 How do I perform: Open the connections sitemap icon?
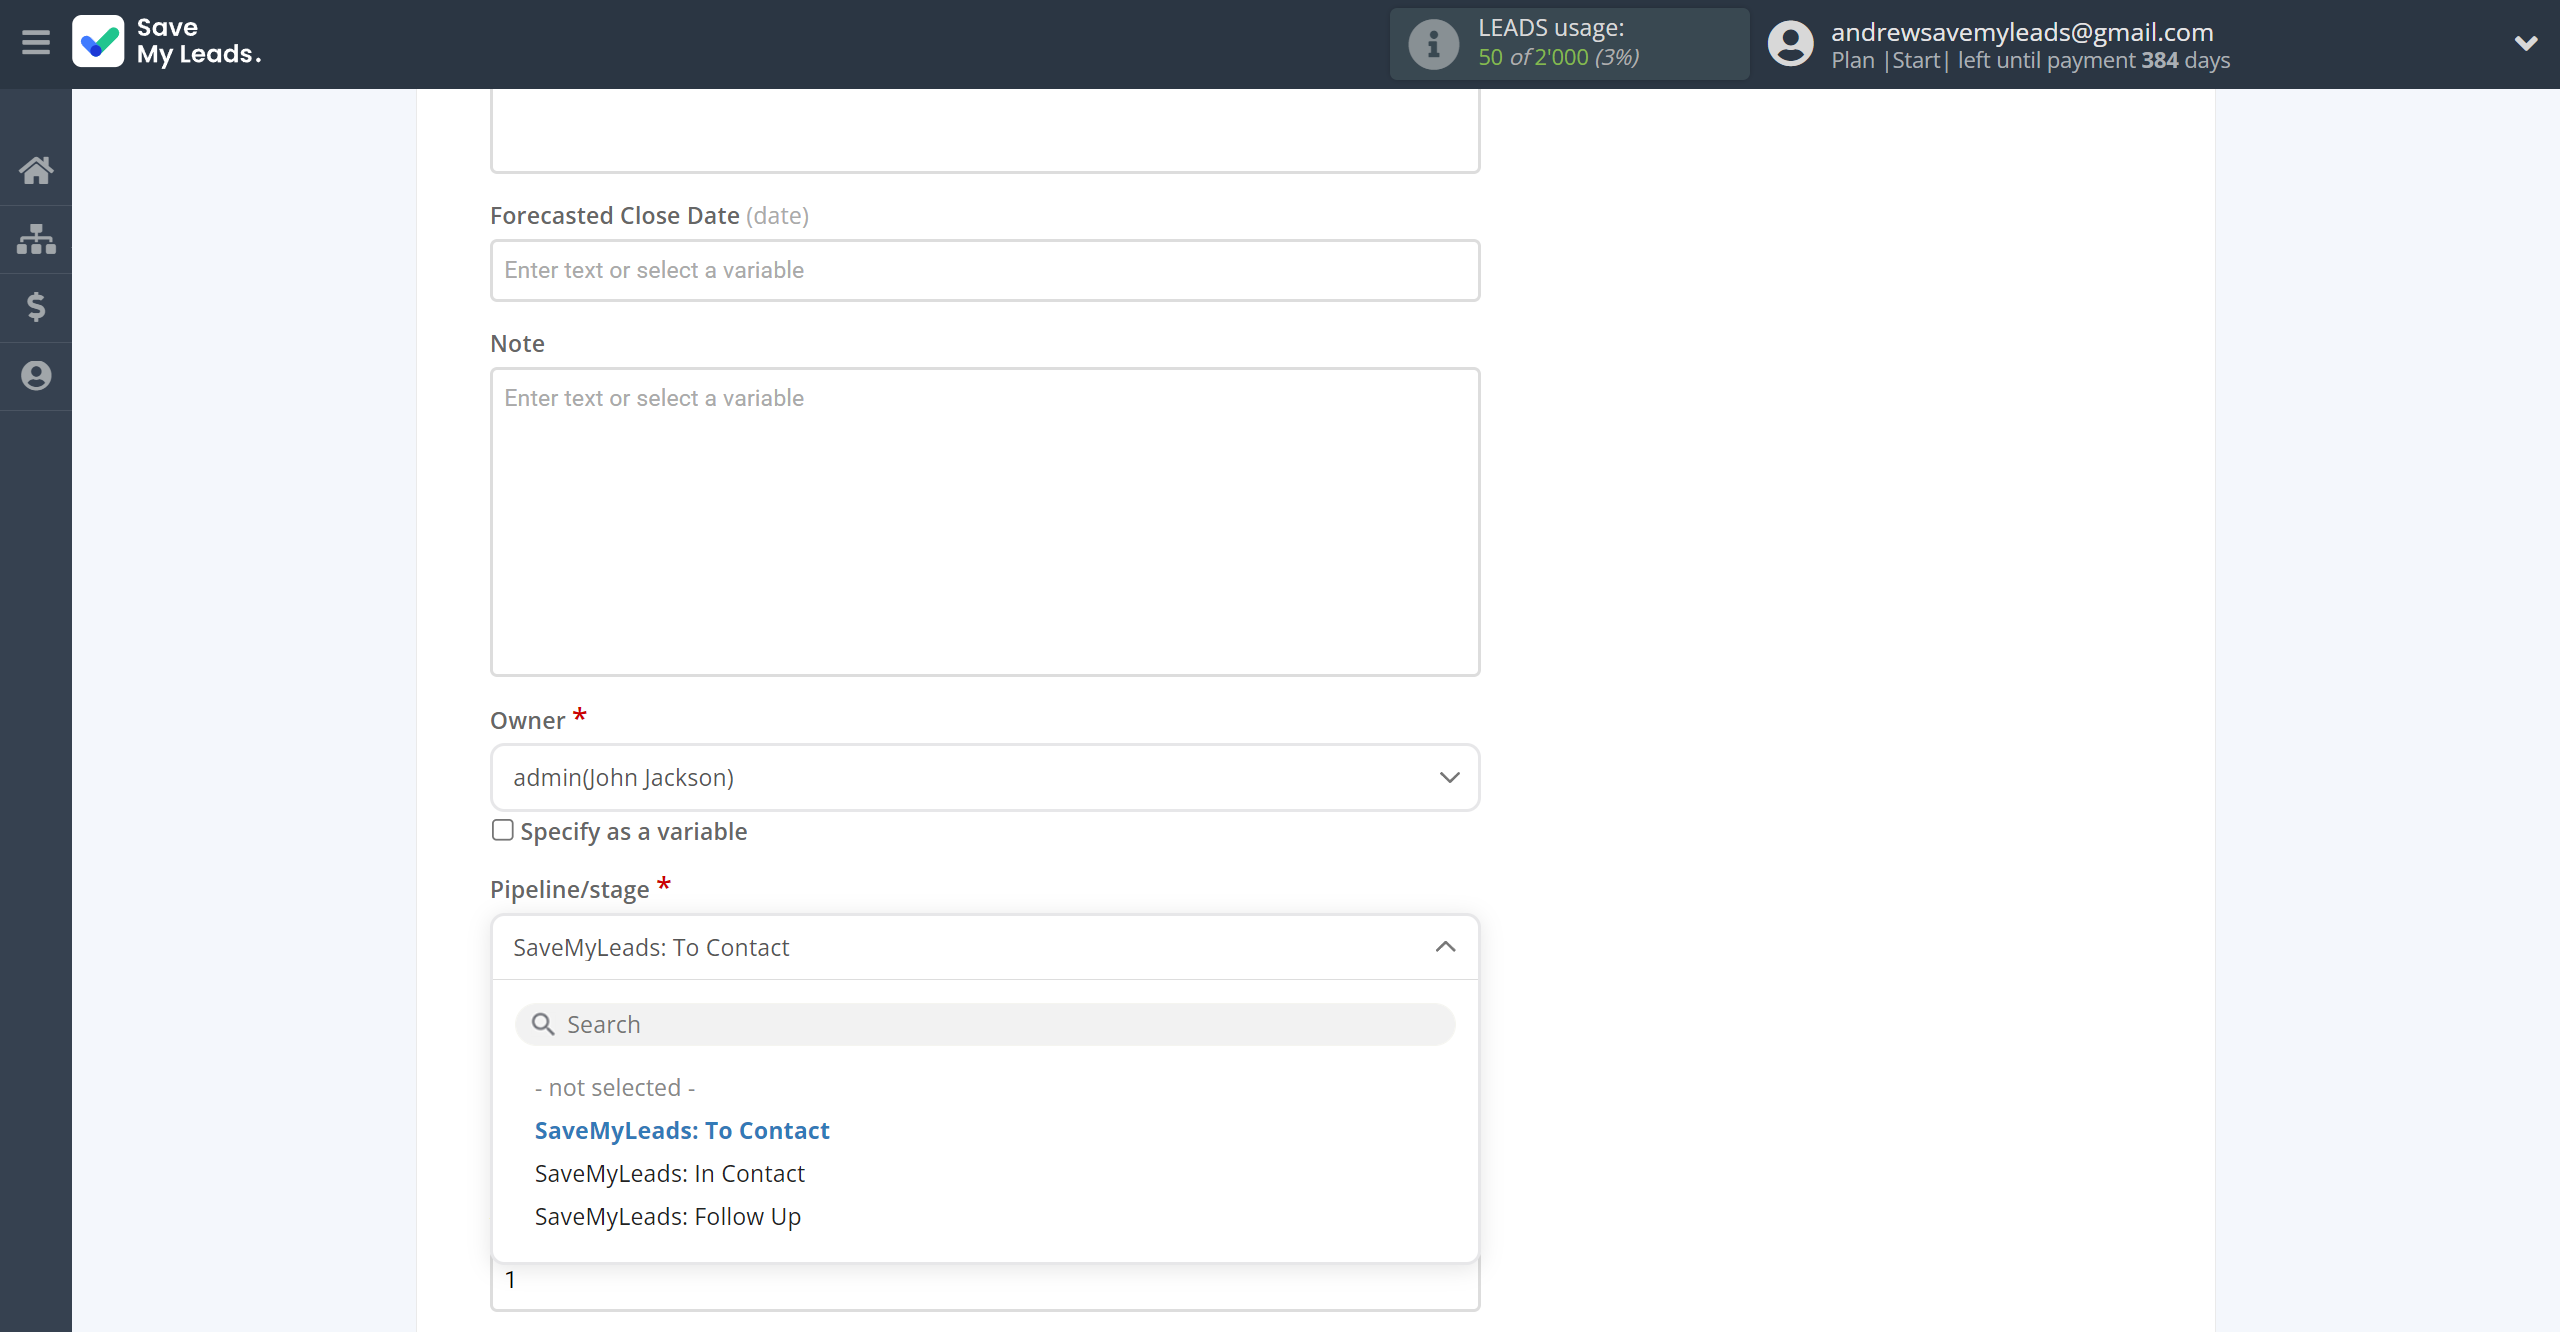[36, 239]
